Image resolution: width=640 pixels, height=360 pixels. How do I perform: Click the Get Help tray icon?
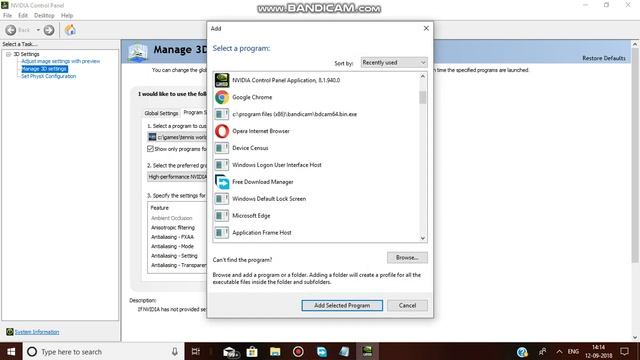pyautogui.click(x=522, y=352)
